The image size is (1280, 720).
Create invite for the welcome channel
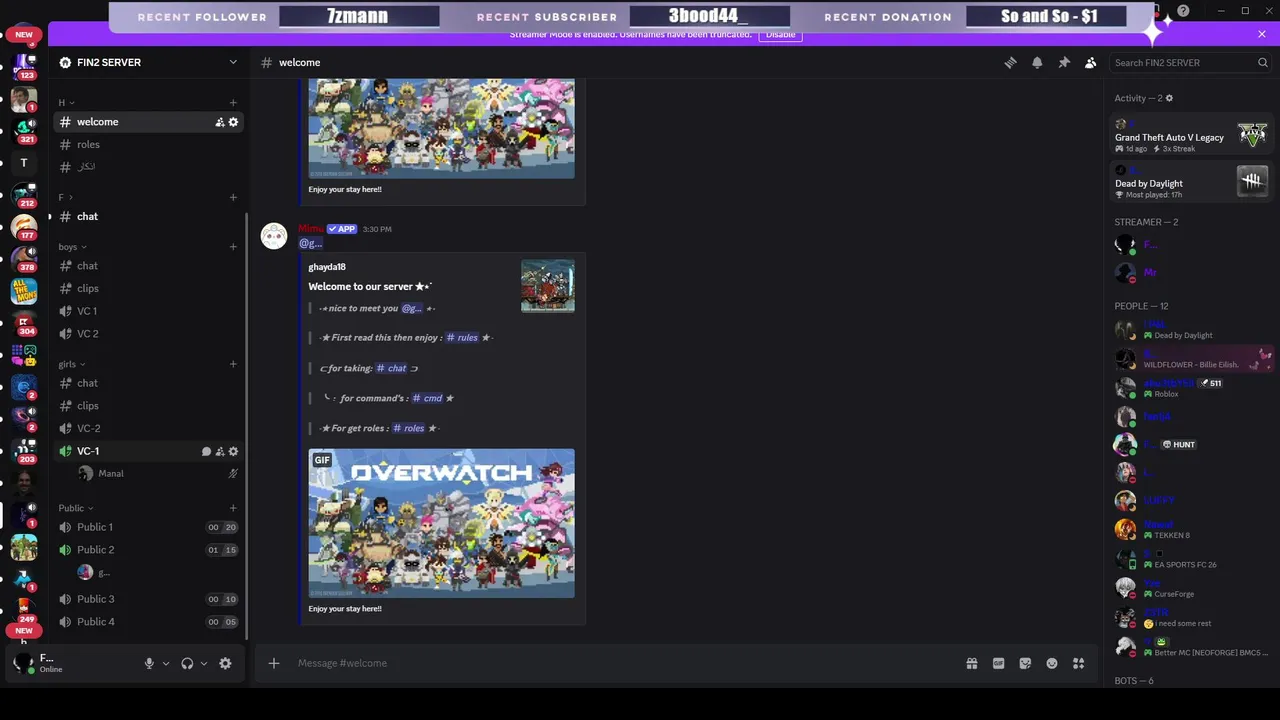tap(219, 122)
